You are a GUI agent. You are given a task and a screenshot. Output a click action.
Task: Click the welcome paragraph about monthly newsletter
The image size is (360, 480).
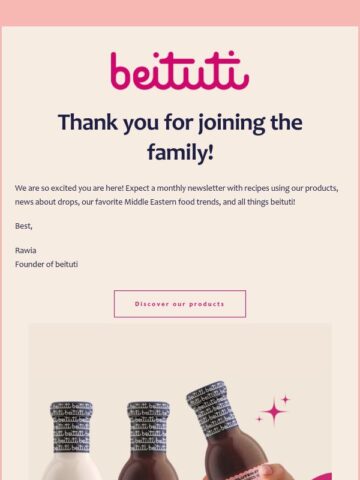click(177, 195)
